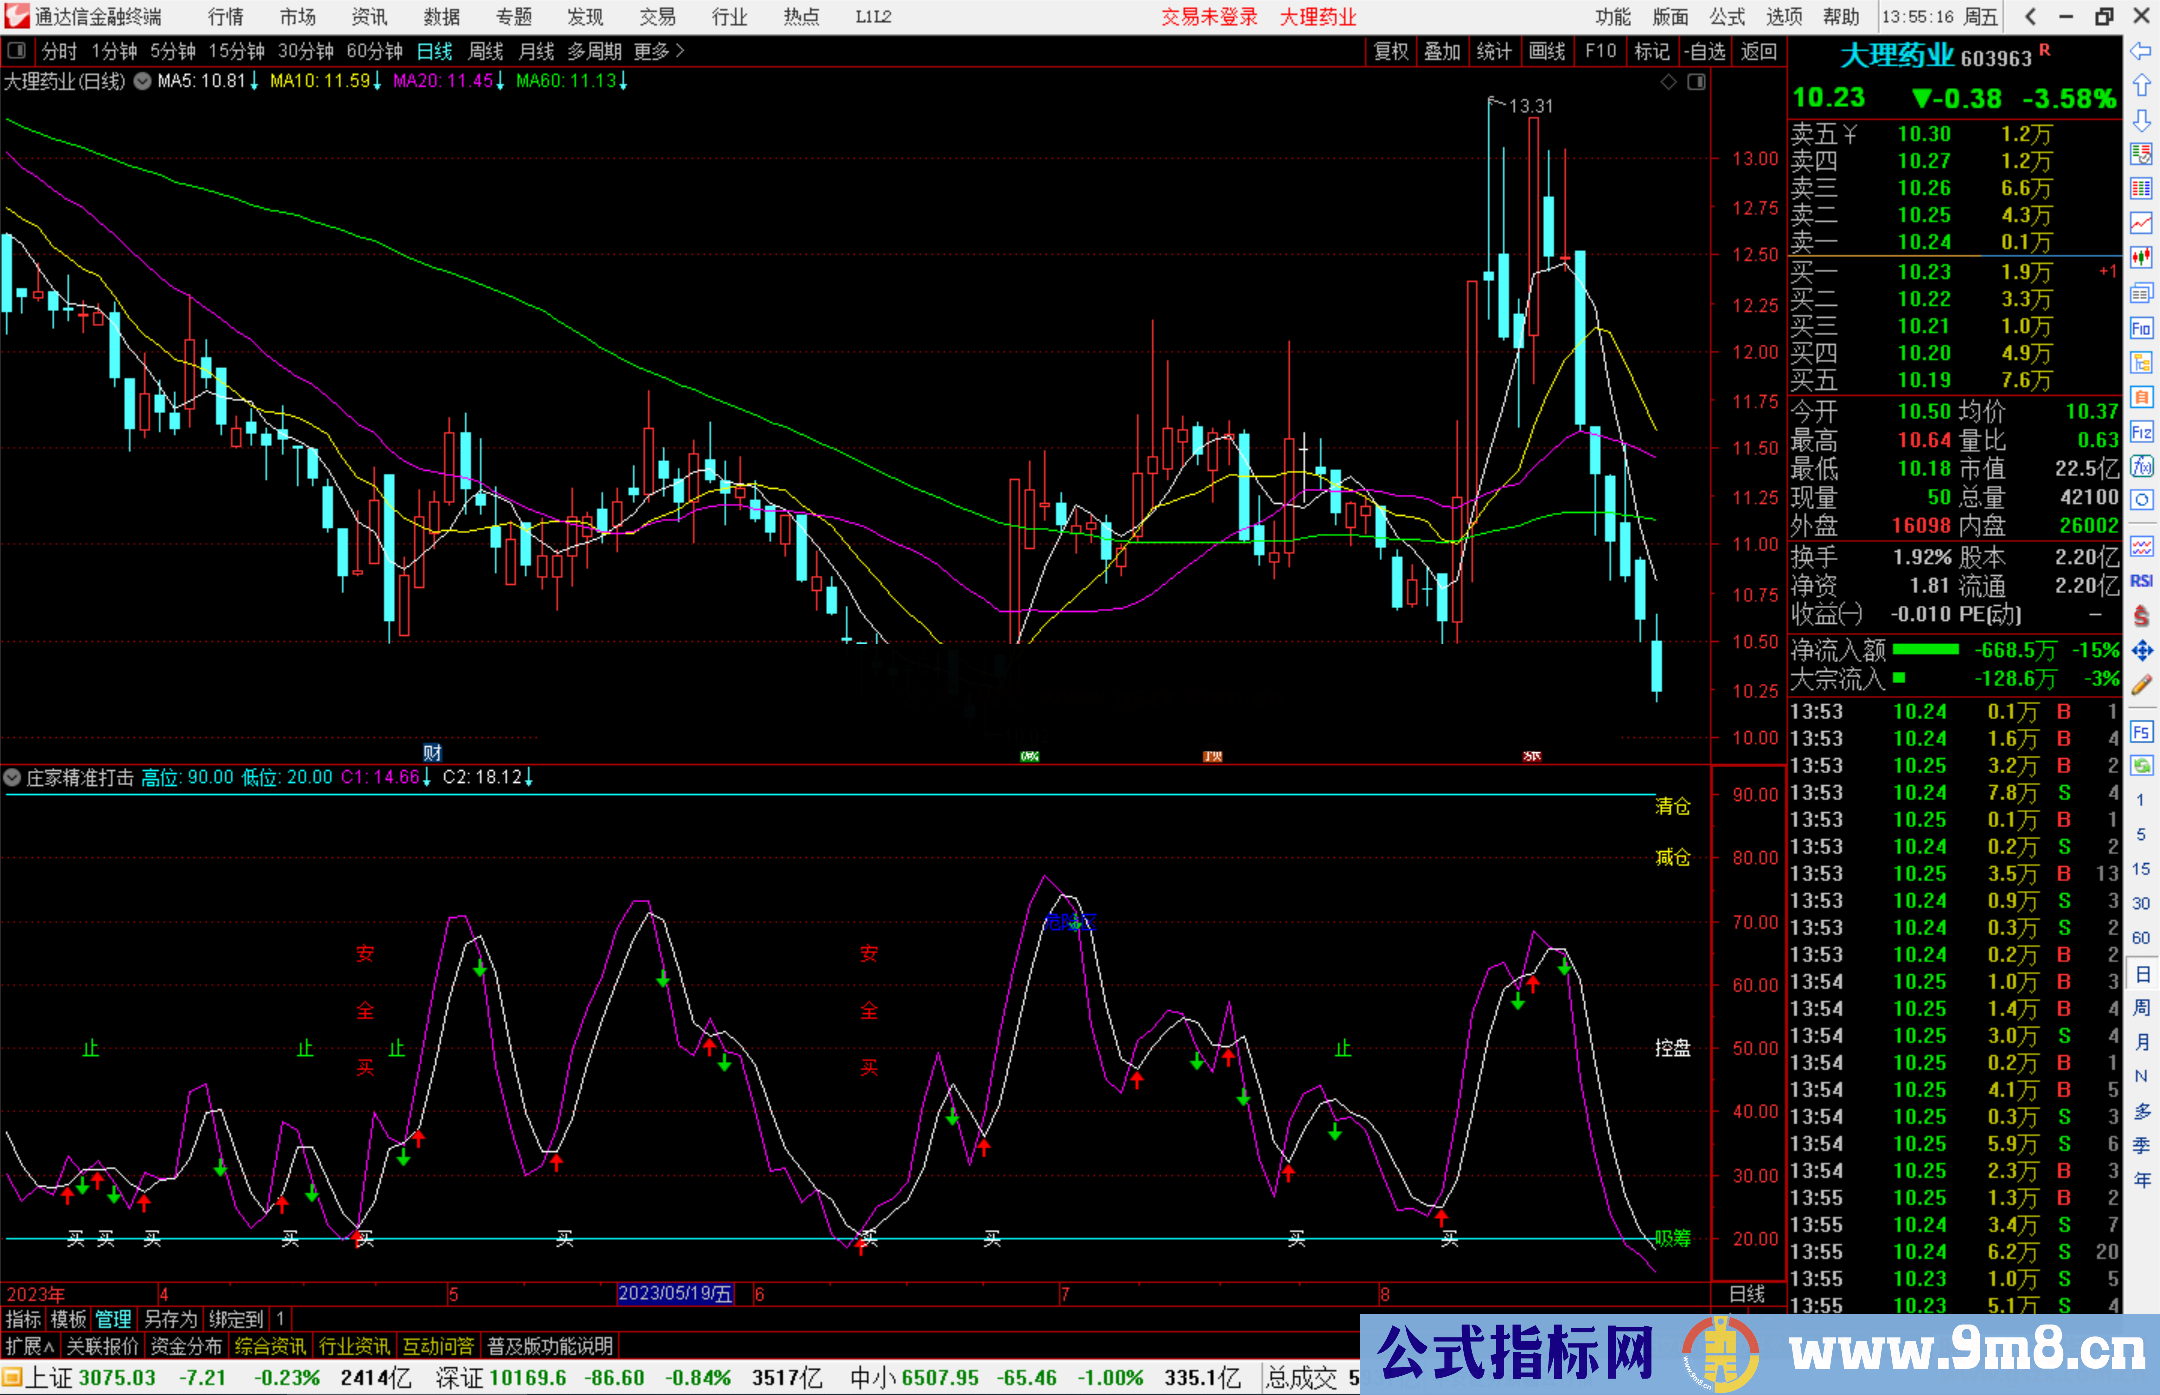The height and width of the screenshot is (1395, 2160).
Task: Click the F10 icon in right sidebar
Action: coord(2141,328)
